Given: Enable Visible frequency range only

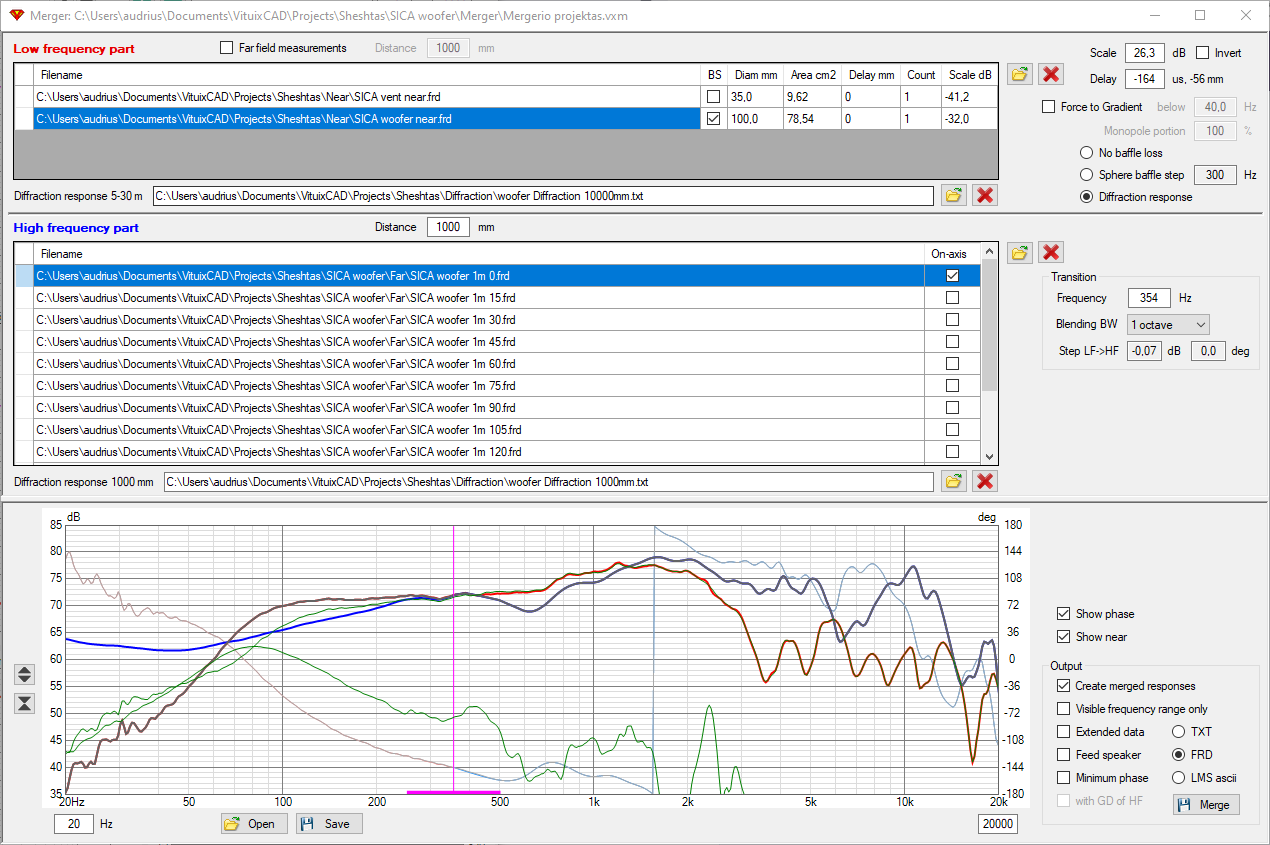Looking at the screenshot, I should 1063,709.
